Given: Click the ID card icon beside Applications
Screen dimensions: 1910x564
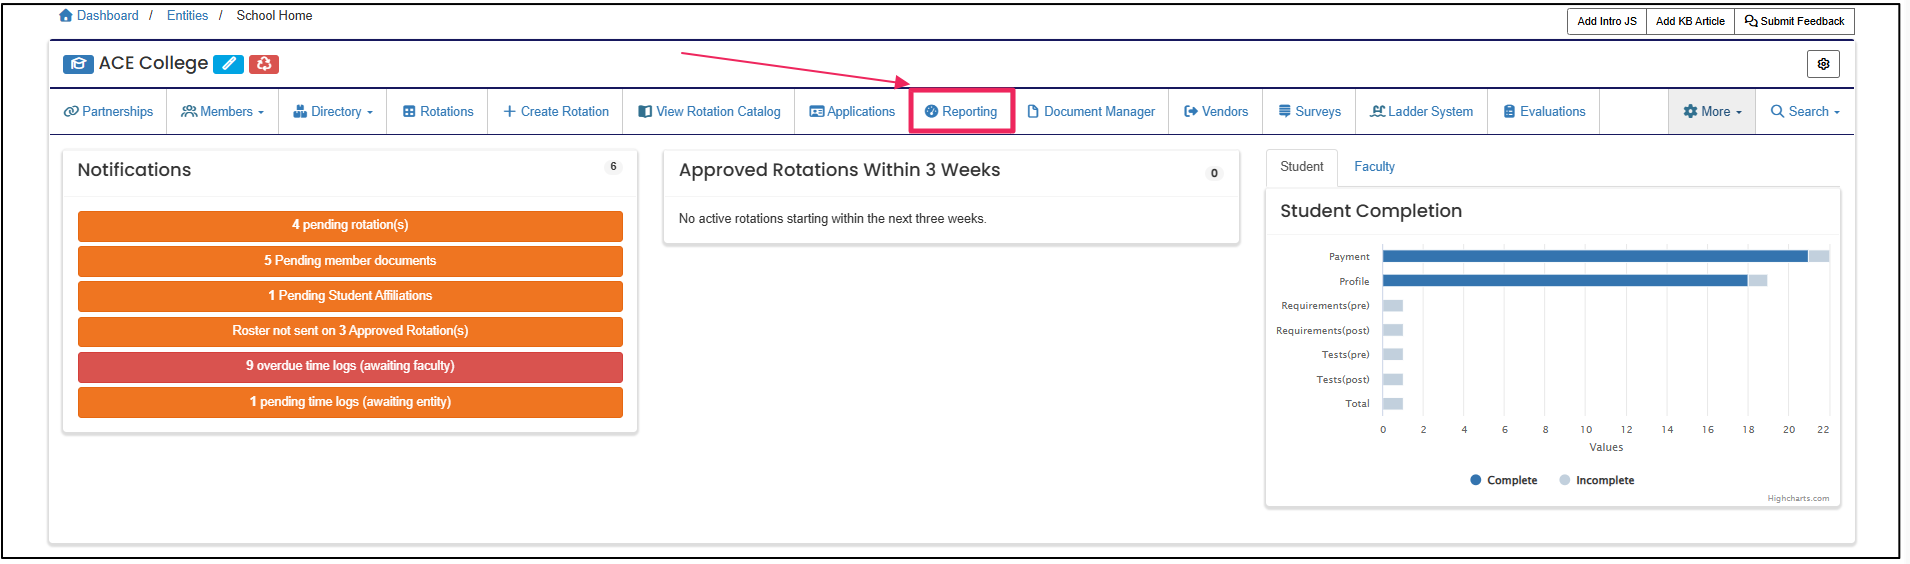Looking at the screenshot, I should 817,112.
